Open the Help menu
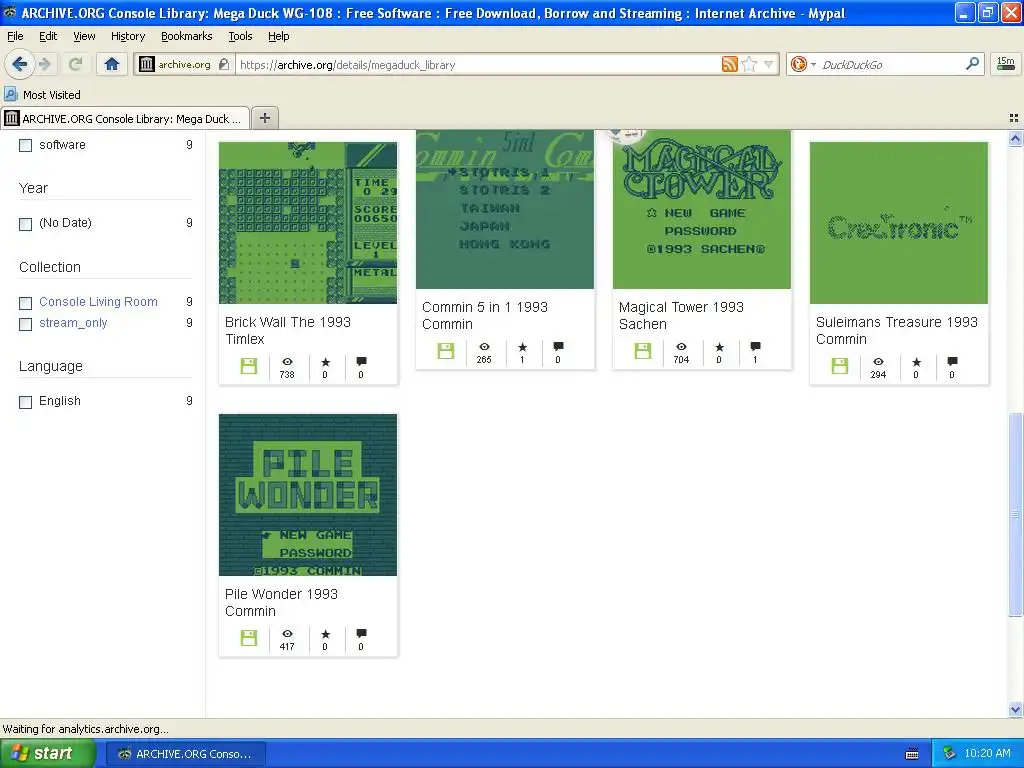The height and width of the screenshot is (768, 1024). coord(278,36)
